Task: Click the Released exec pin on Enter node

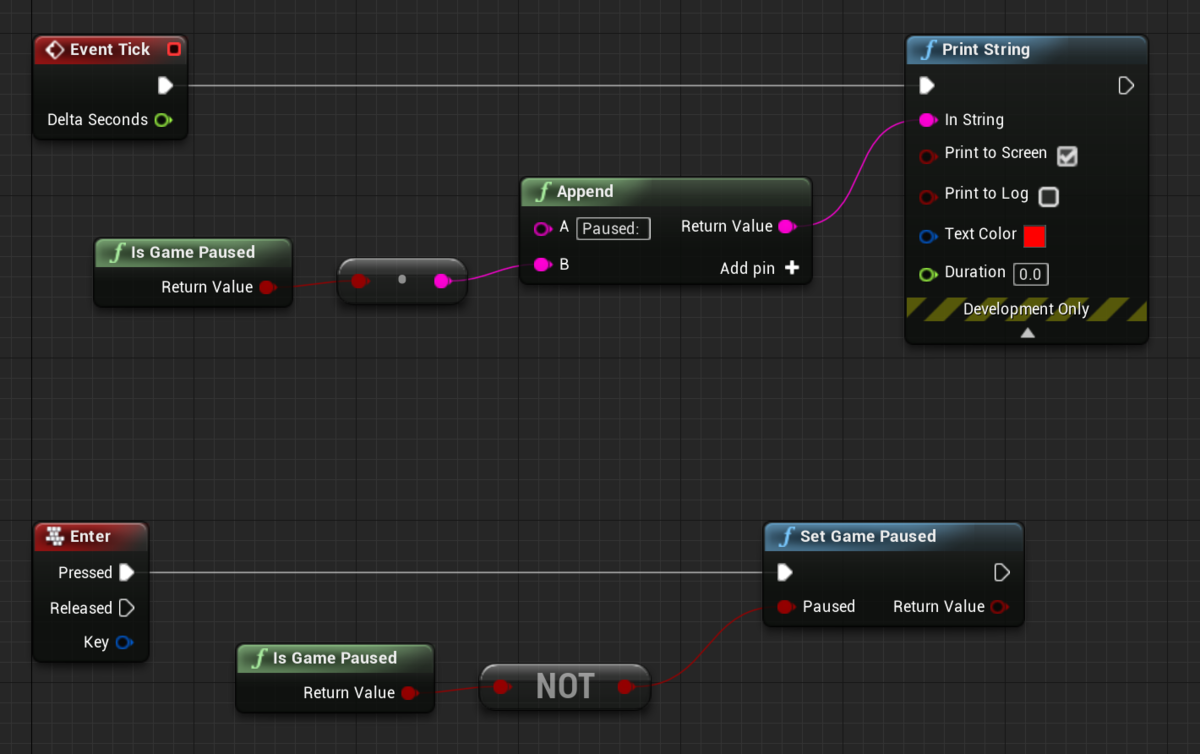Action: [126, 607]
